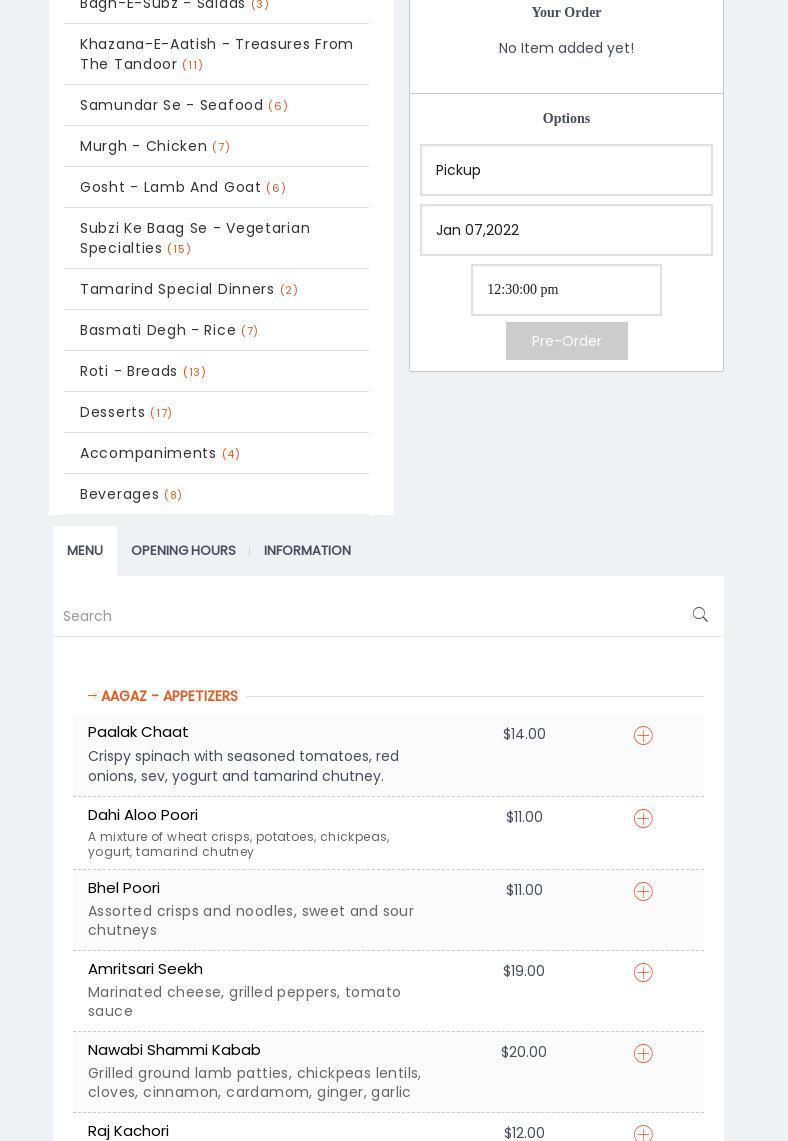Add Paalak Chaat to the order
This screenshot has height=1141, width=788.
pos(643,735)
